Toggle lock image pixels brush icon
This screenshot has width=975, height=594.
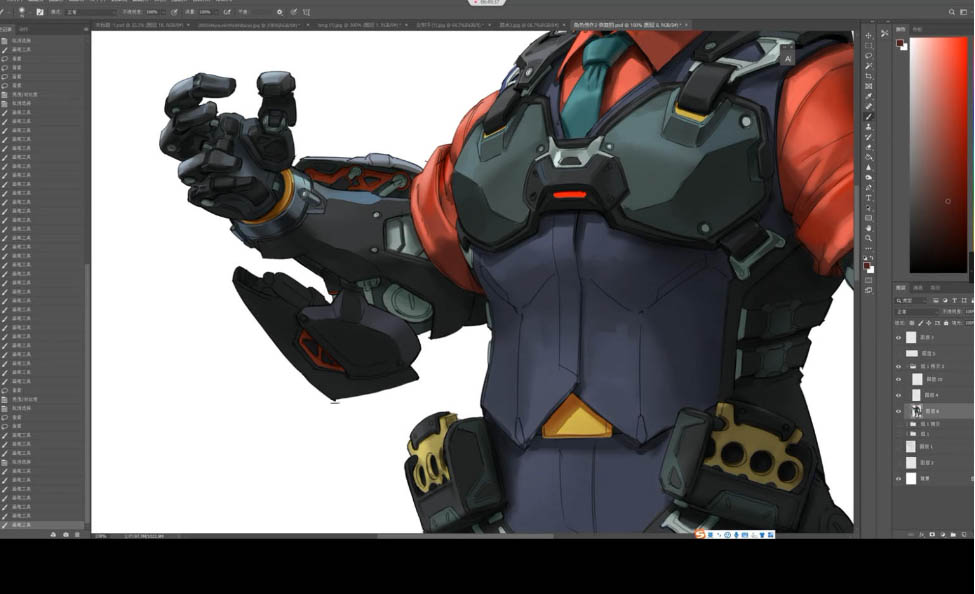pyautogui.click(x=921, y=323)
